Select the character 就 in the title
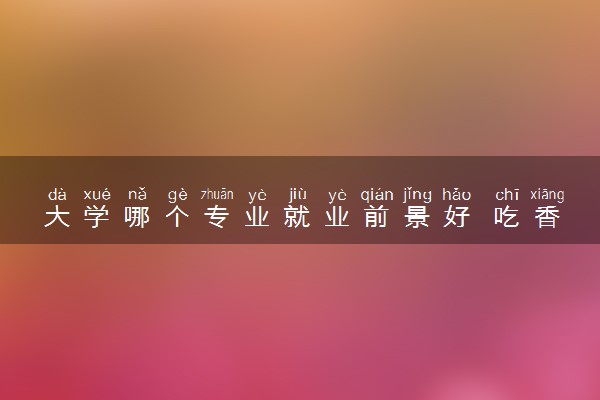Screen dimensions: 600x400 [x=297, y=217]
